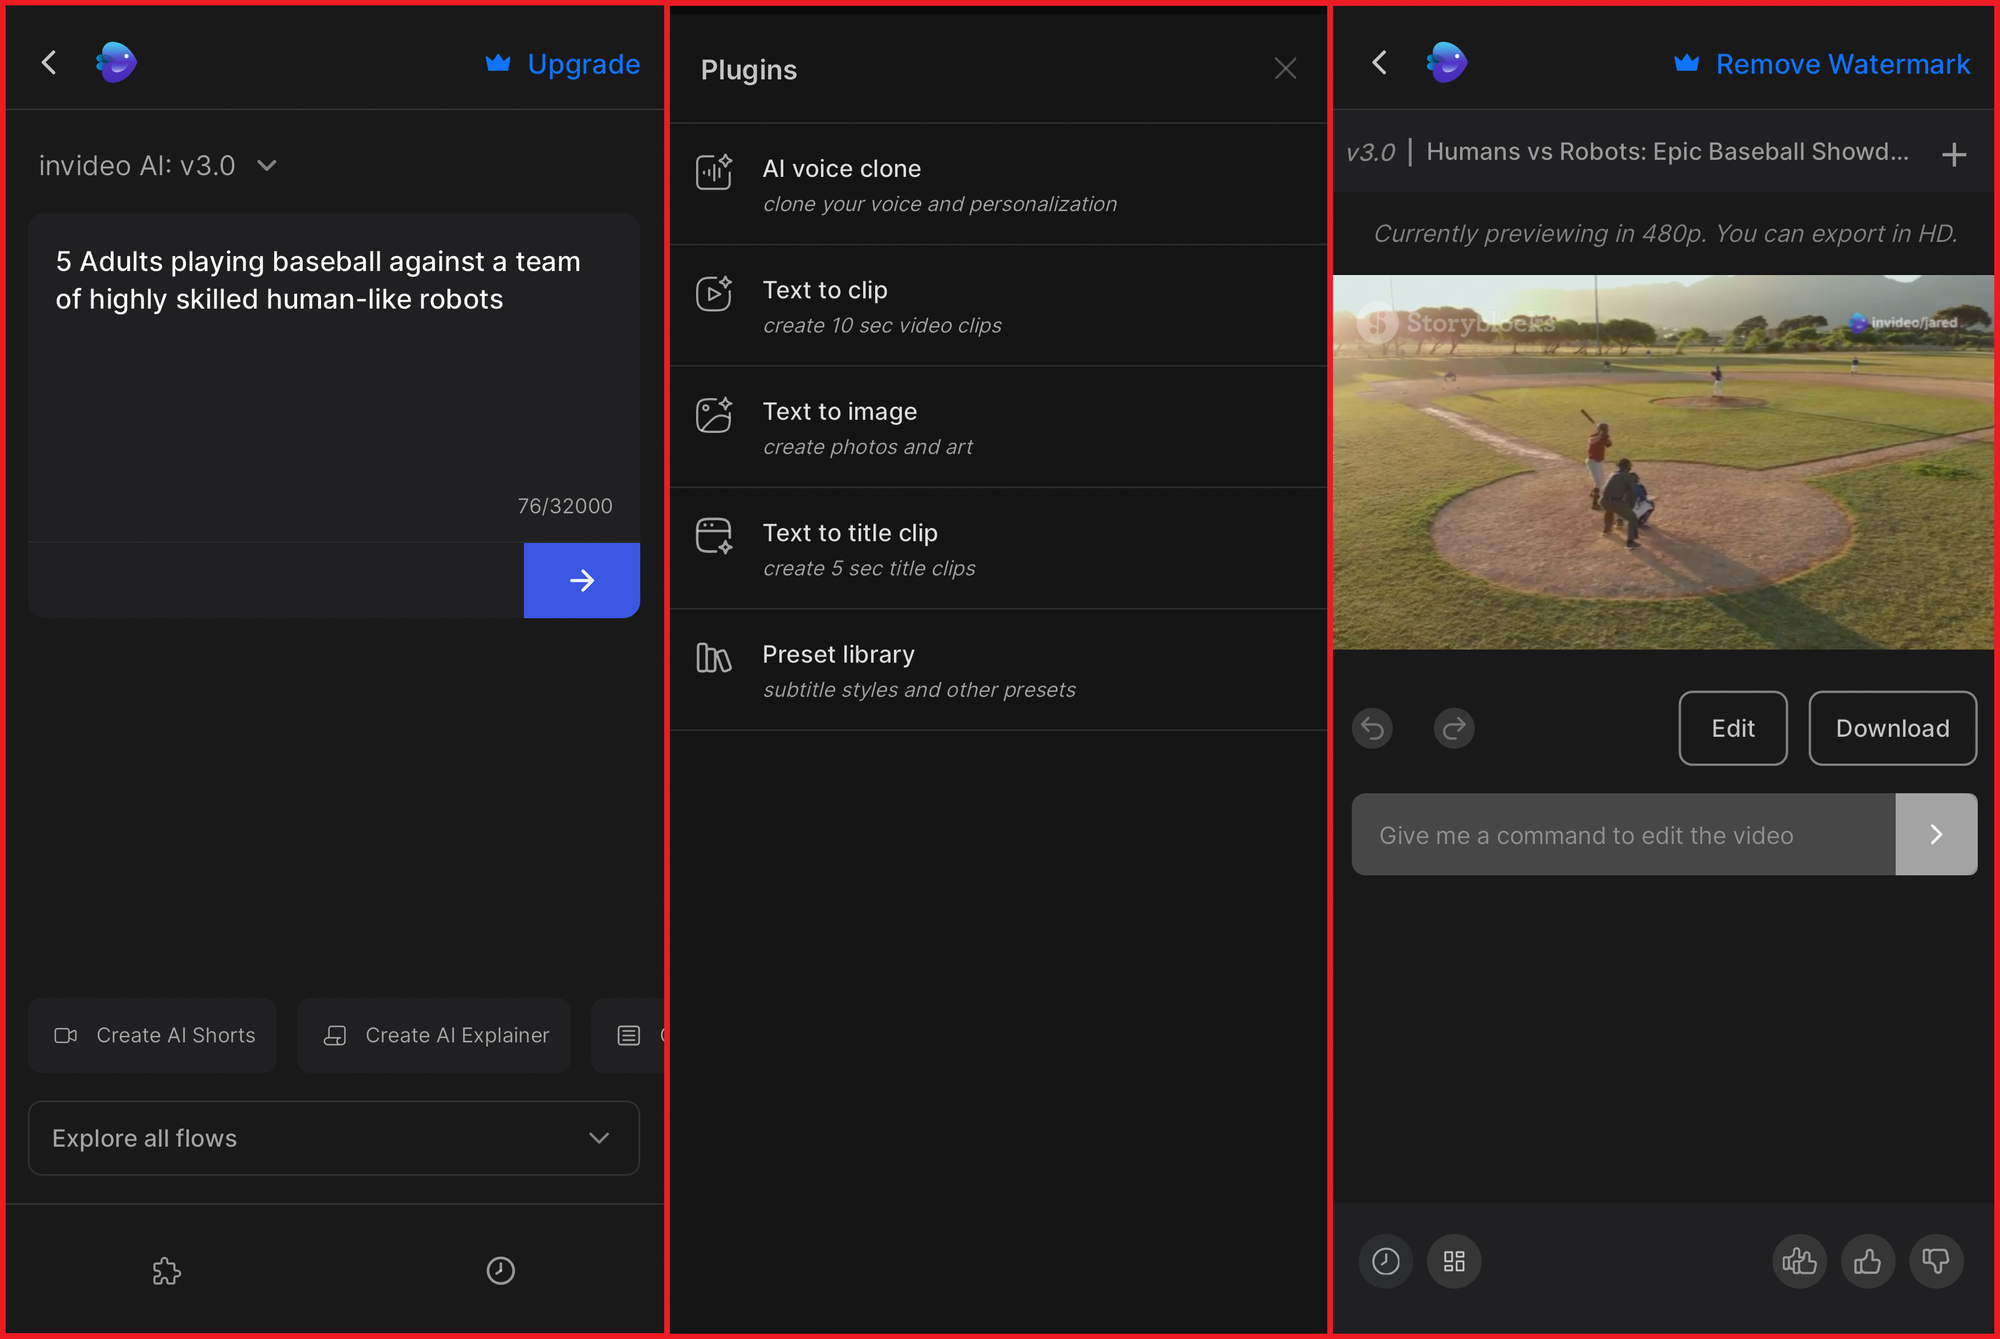
Task: Select the Text to clip plugin icon
Action: (715, 294)
